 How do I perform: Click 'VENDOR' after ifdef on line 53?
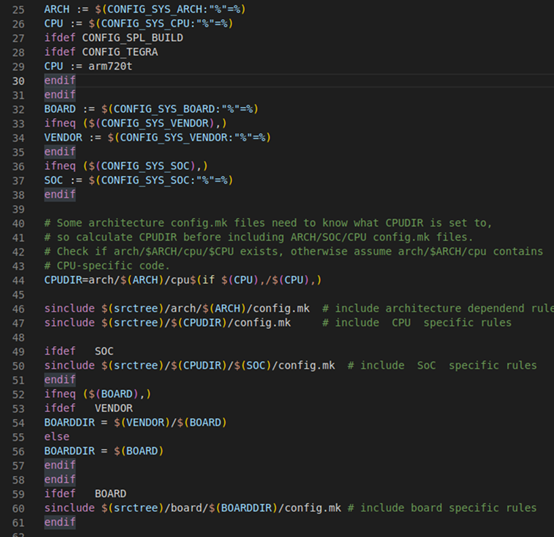(x=113, y=408)
